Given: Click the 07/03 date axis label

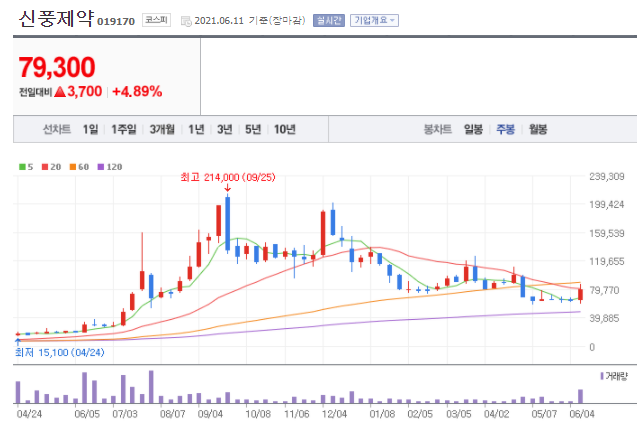Looking at the screenshot, I should [x=125, y=414].
